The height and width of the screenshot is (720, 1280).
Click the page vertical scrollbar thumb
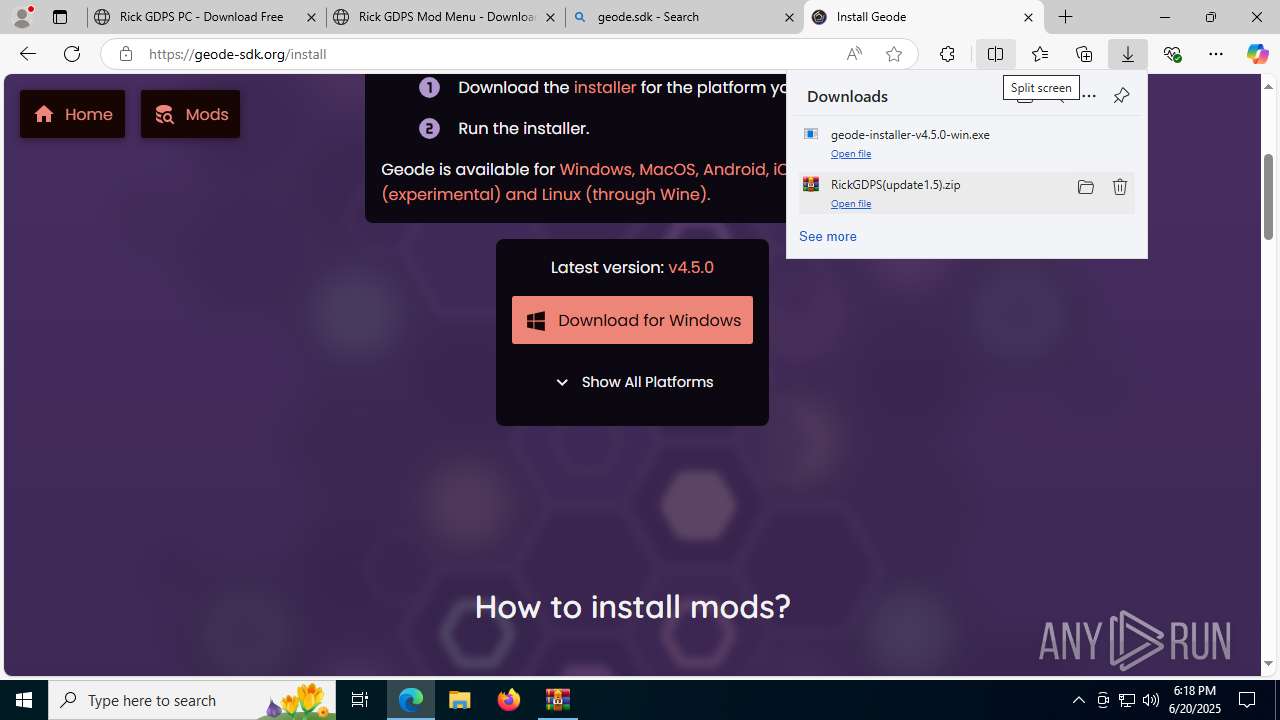click(1268, 196)
